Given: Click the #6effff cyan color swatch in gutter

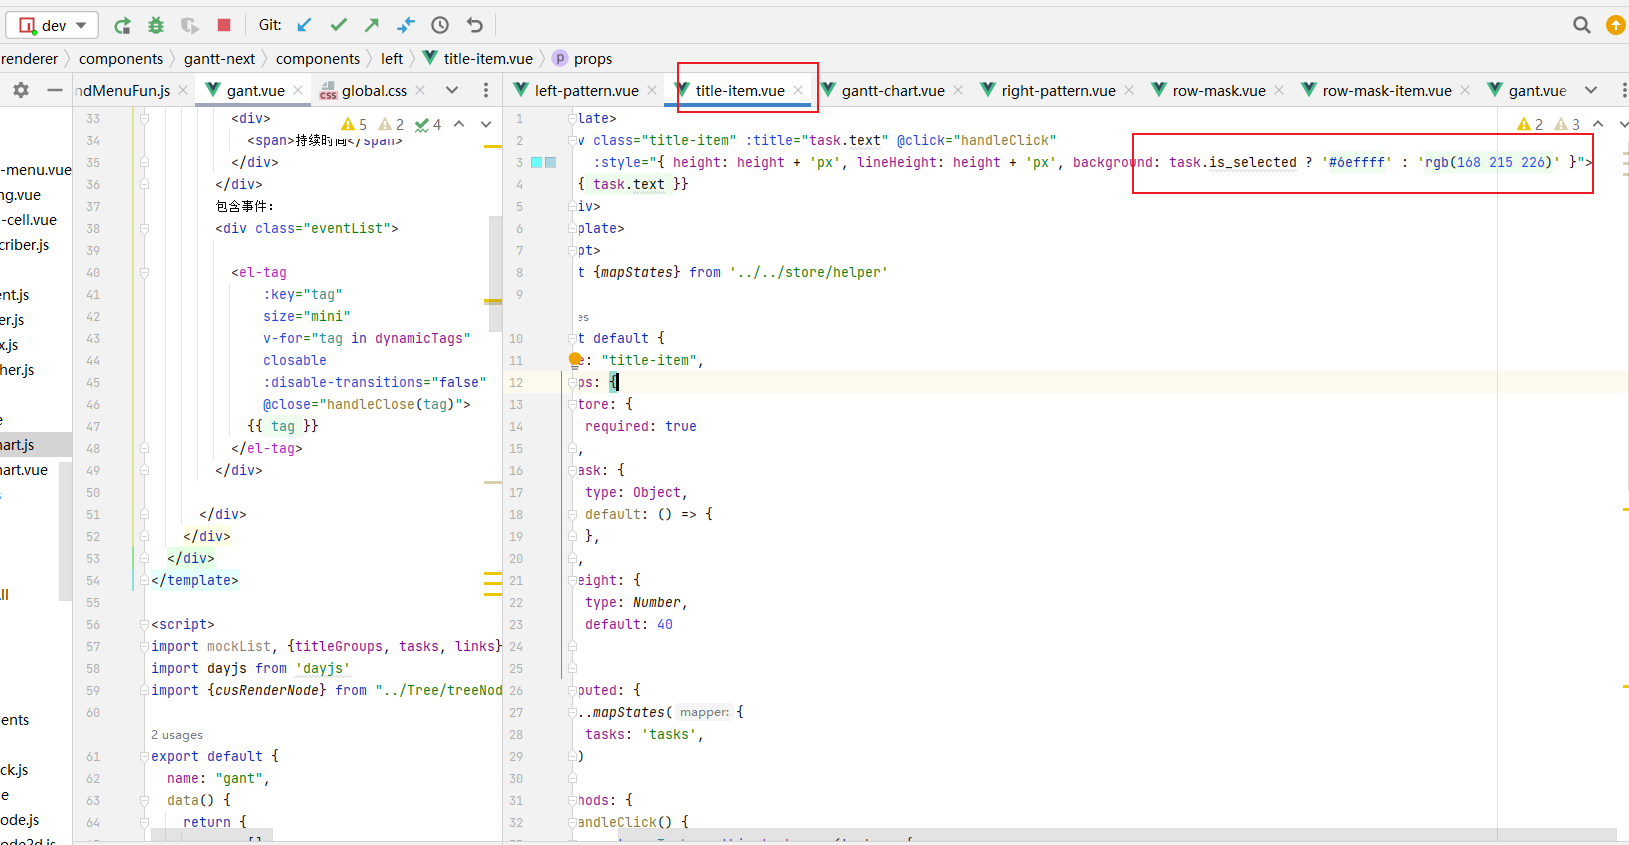Looking at the screenshot, I should coord(537,162).
